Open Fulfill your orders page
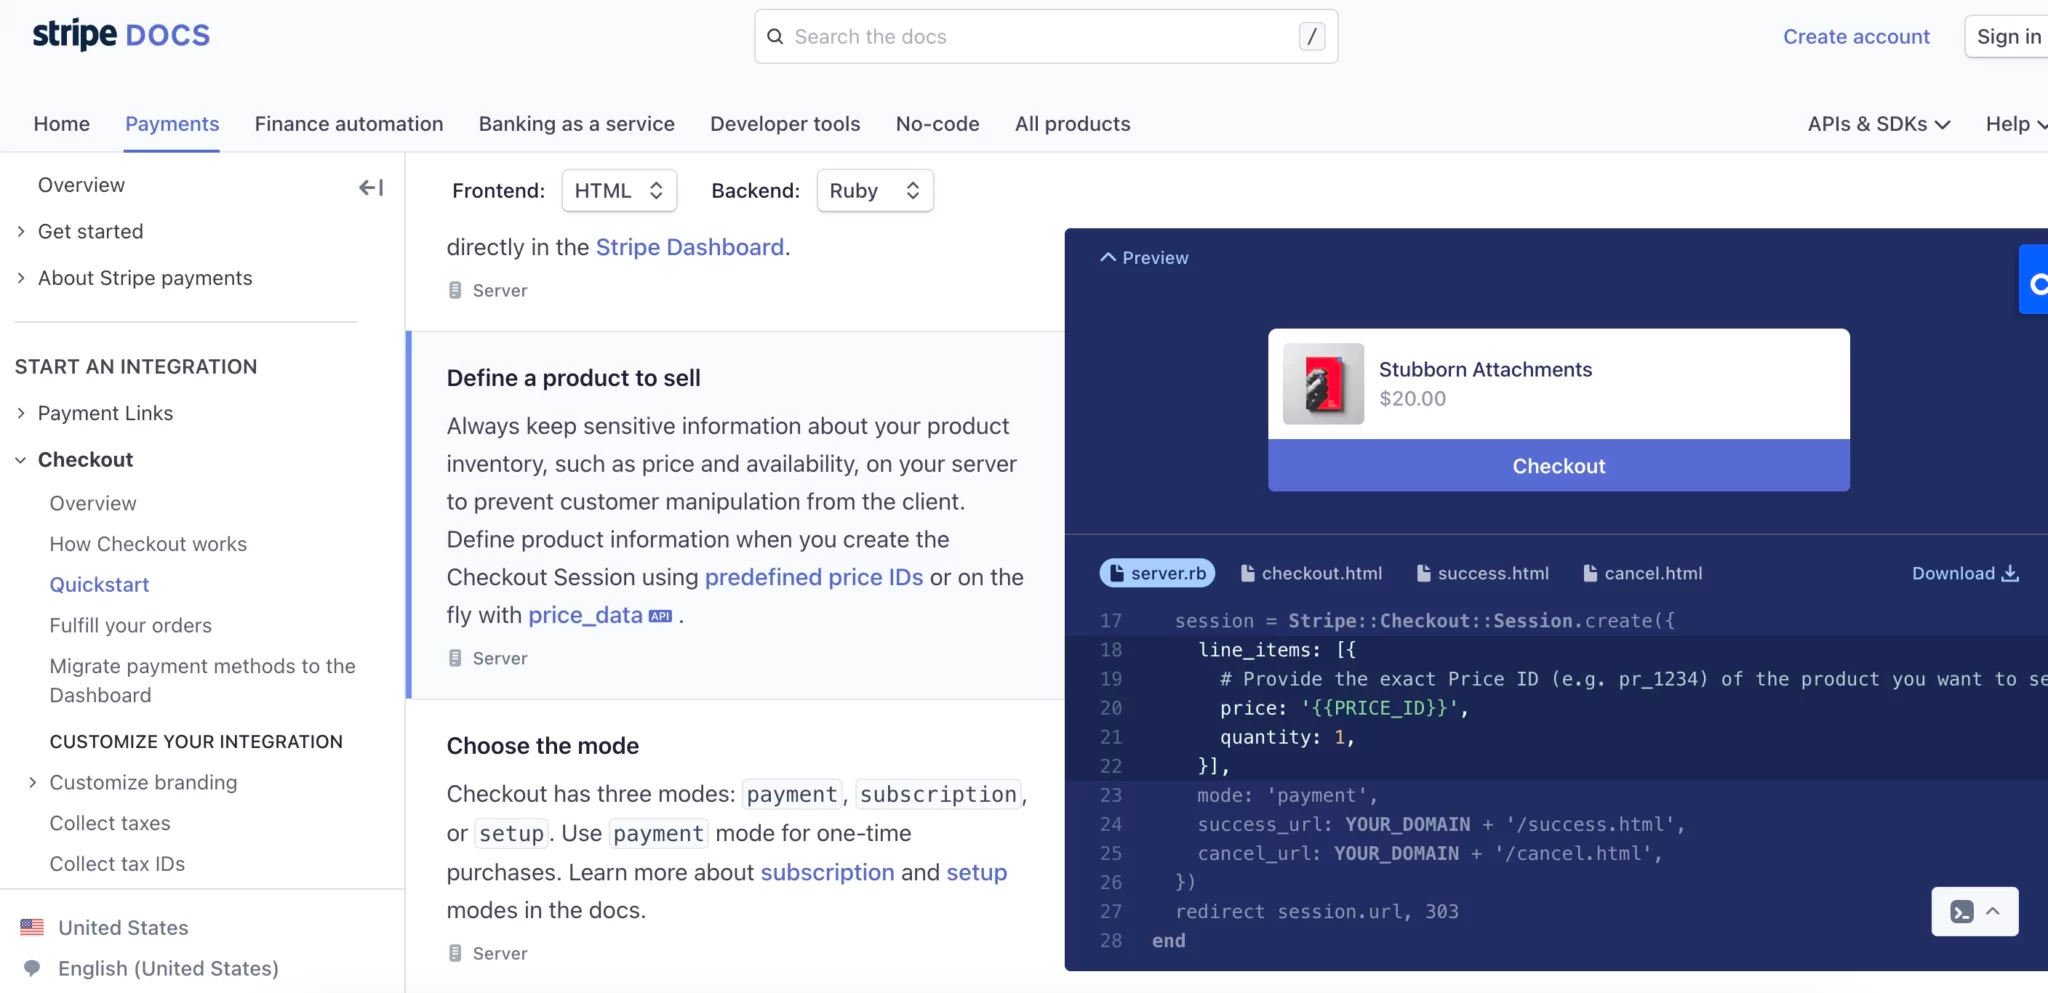The width and height of the screenshot is (2048, 993). pos(131,625)
